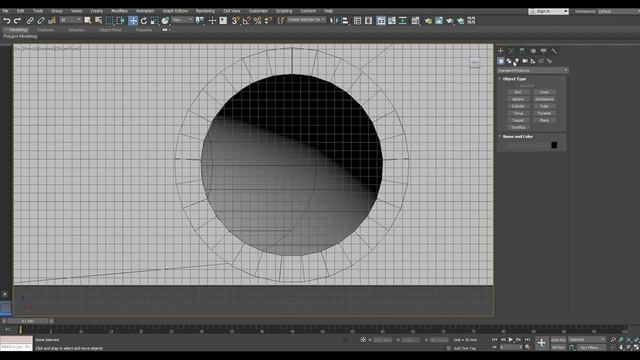Screen dimensions: 640x360
Task: Toggle Percent Snap on
Action: (x=258, y=20)
